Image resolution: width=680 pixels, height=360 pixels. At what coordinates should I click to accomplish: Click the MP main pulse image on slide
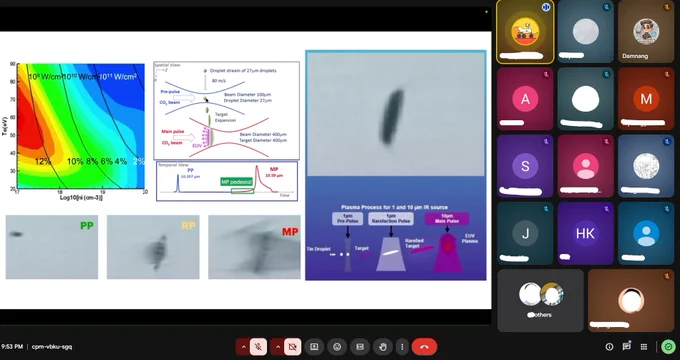click(x=254, y=247)
